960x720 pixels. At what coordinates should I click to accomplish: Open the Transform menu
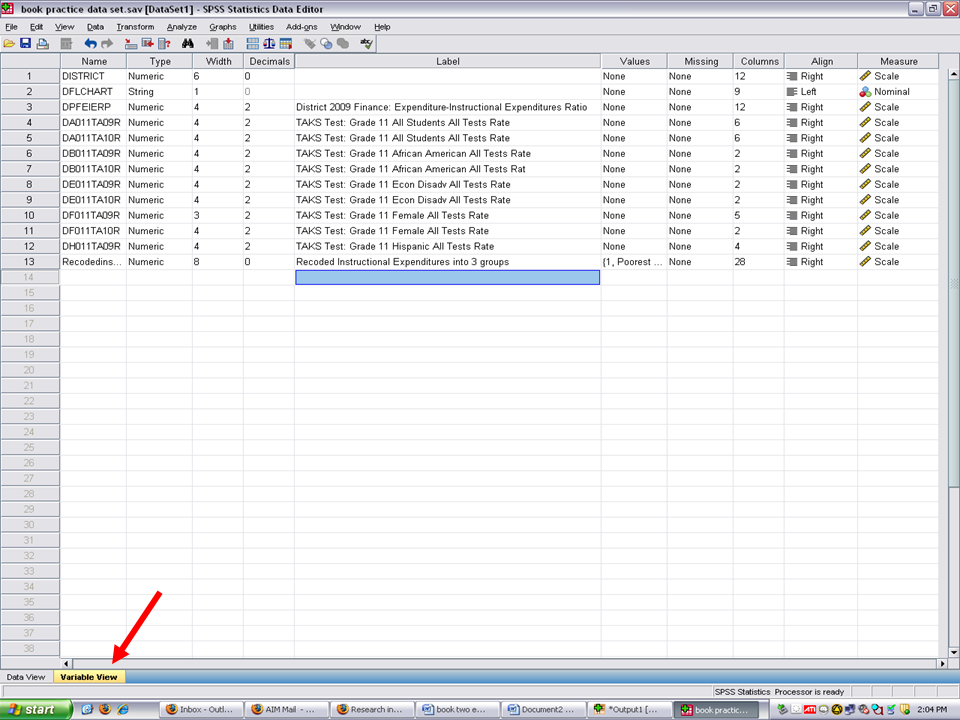coord(135,26)
